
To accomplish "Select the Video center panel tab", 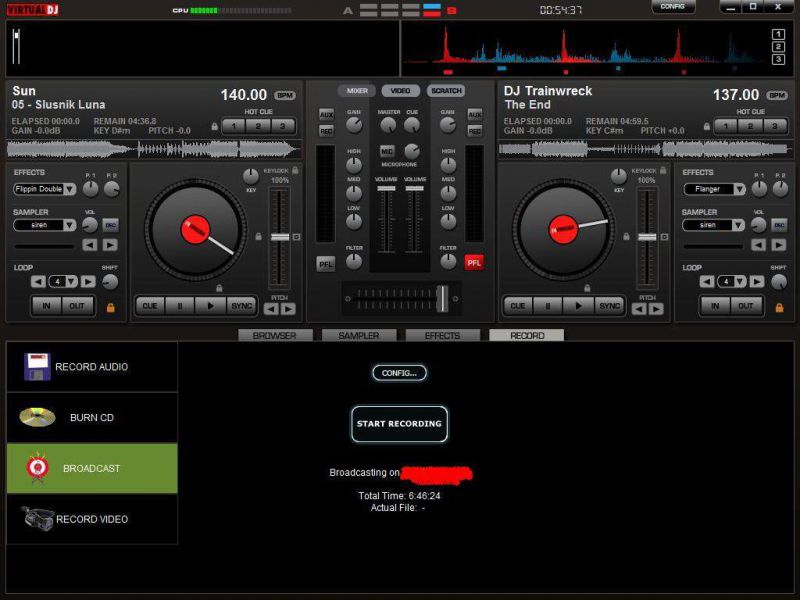I will (401, 91).
